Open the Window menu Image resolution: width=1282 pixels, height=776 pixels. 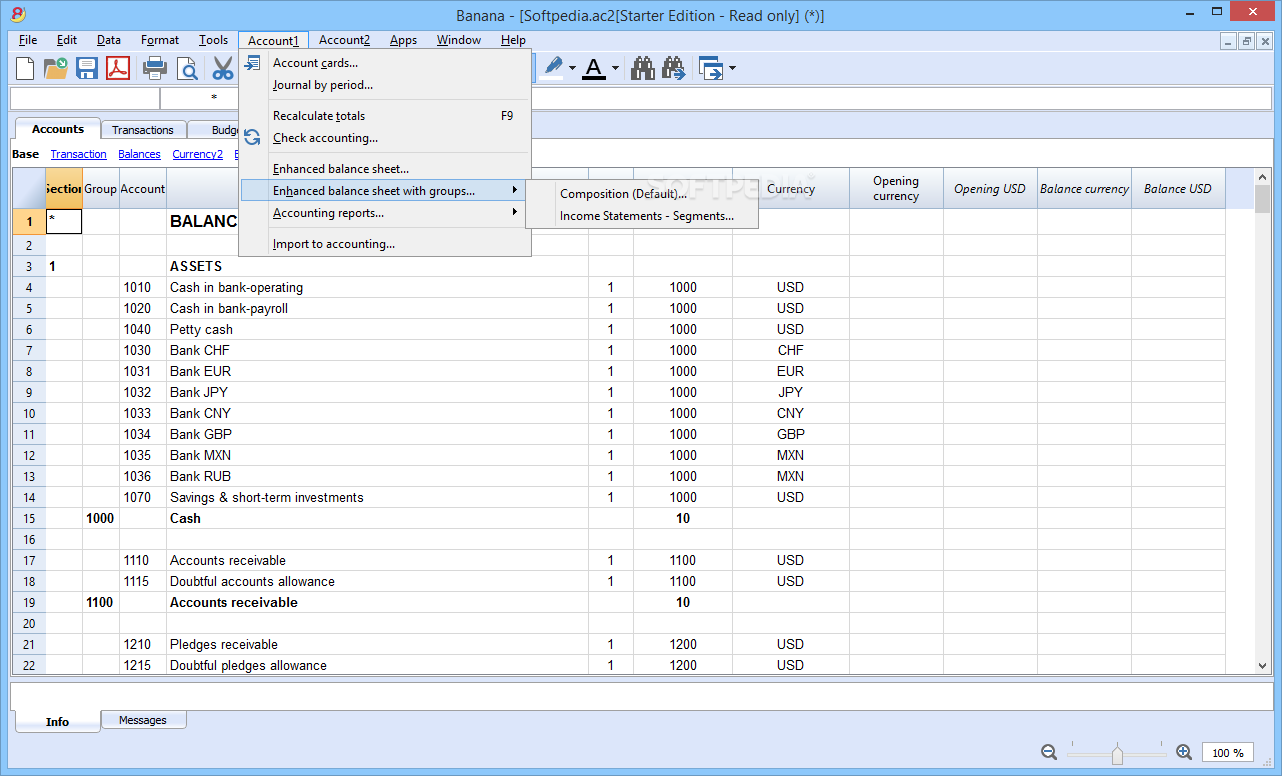coord(459,40)
